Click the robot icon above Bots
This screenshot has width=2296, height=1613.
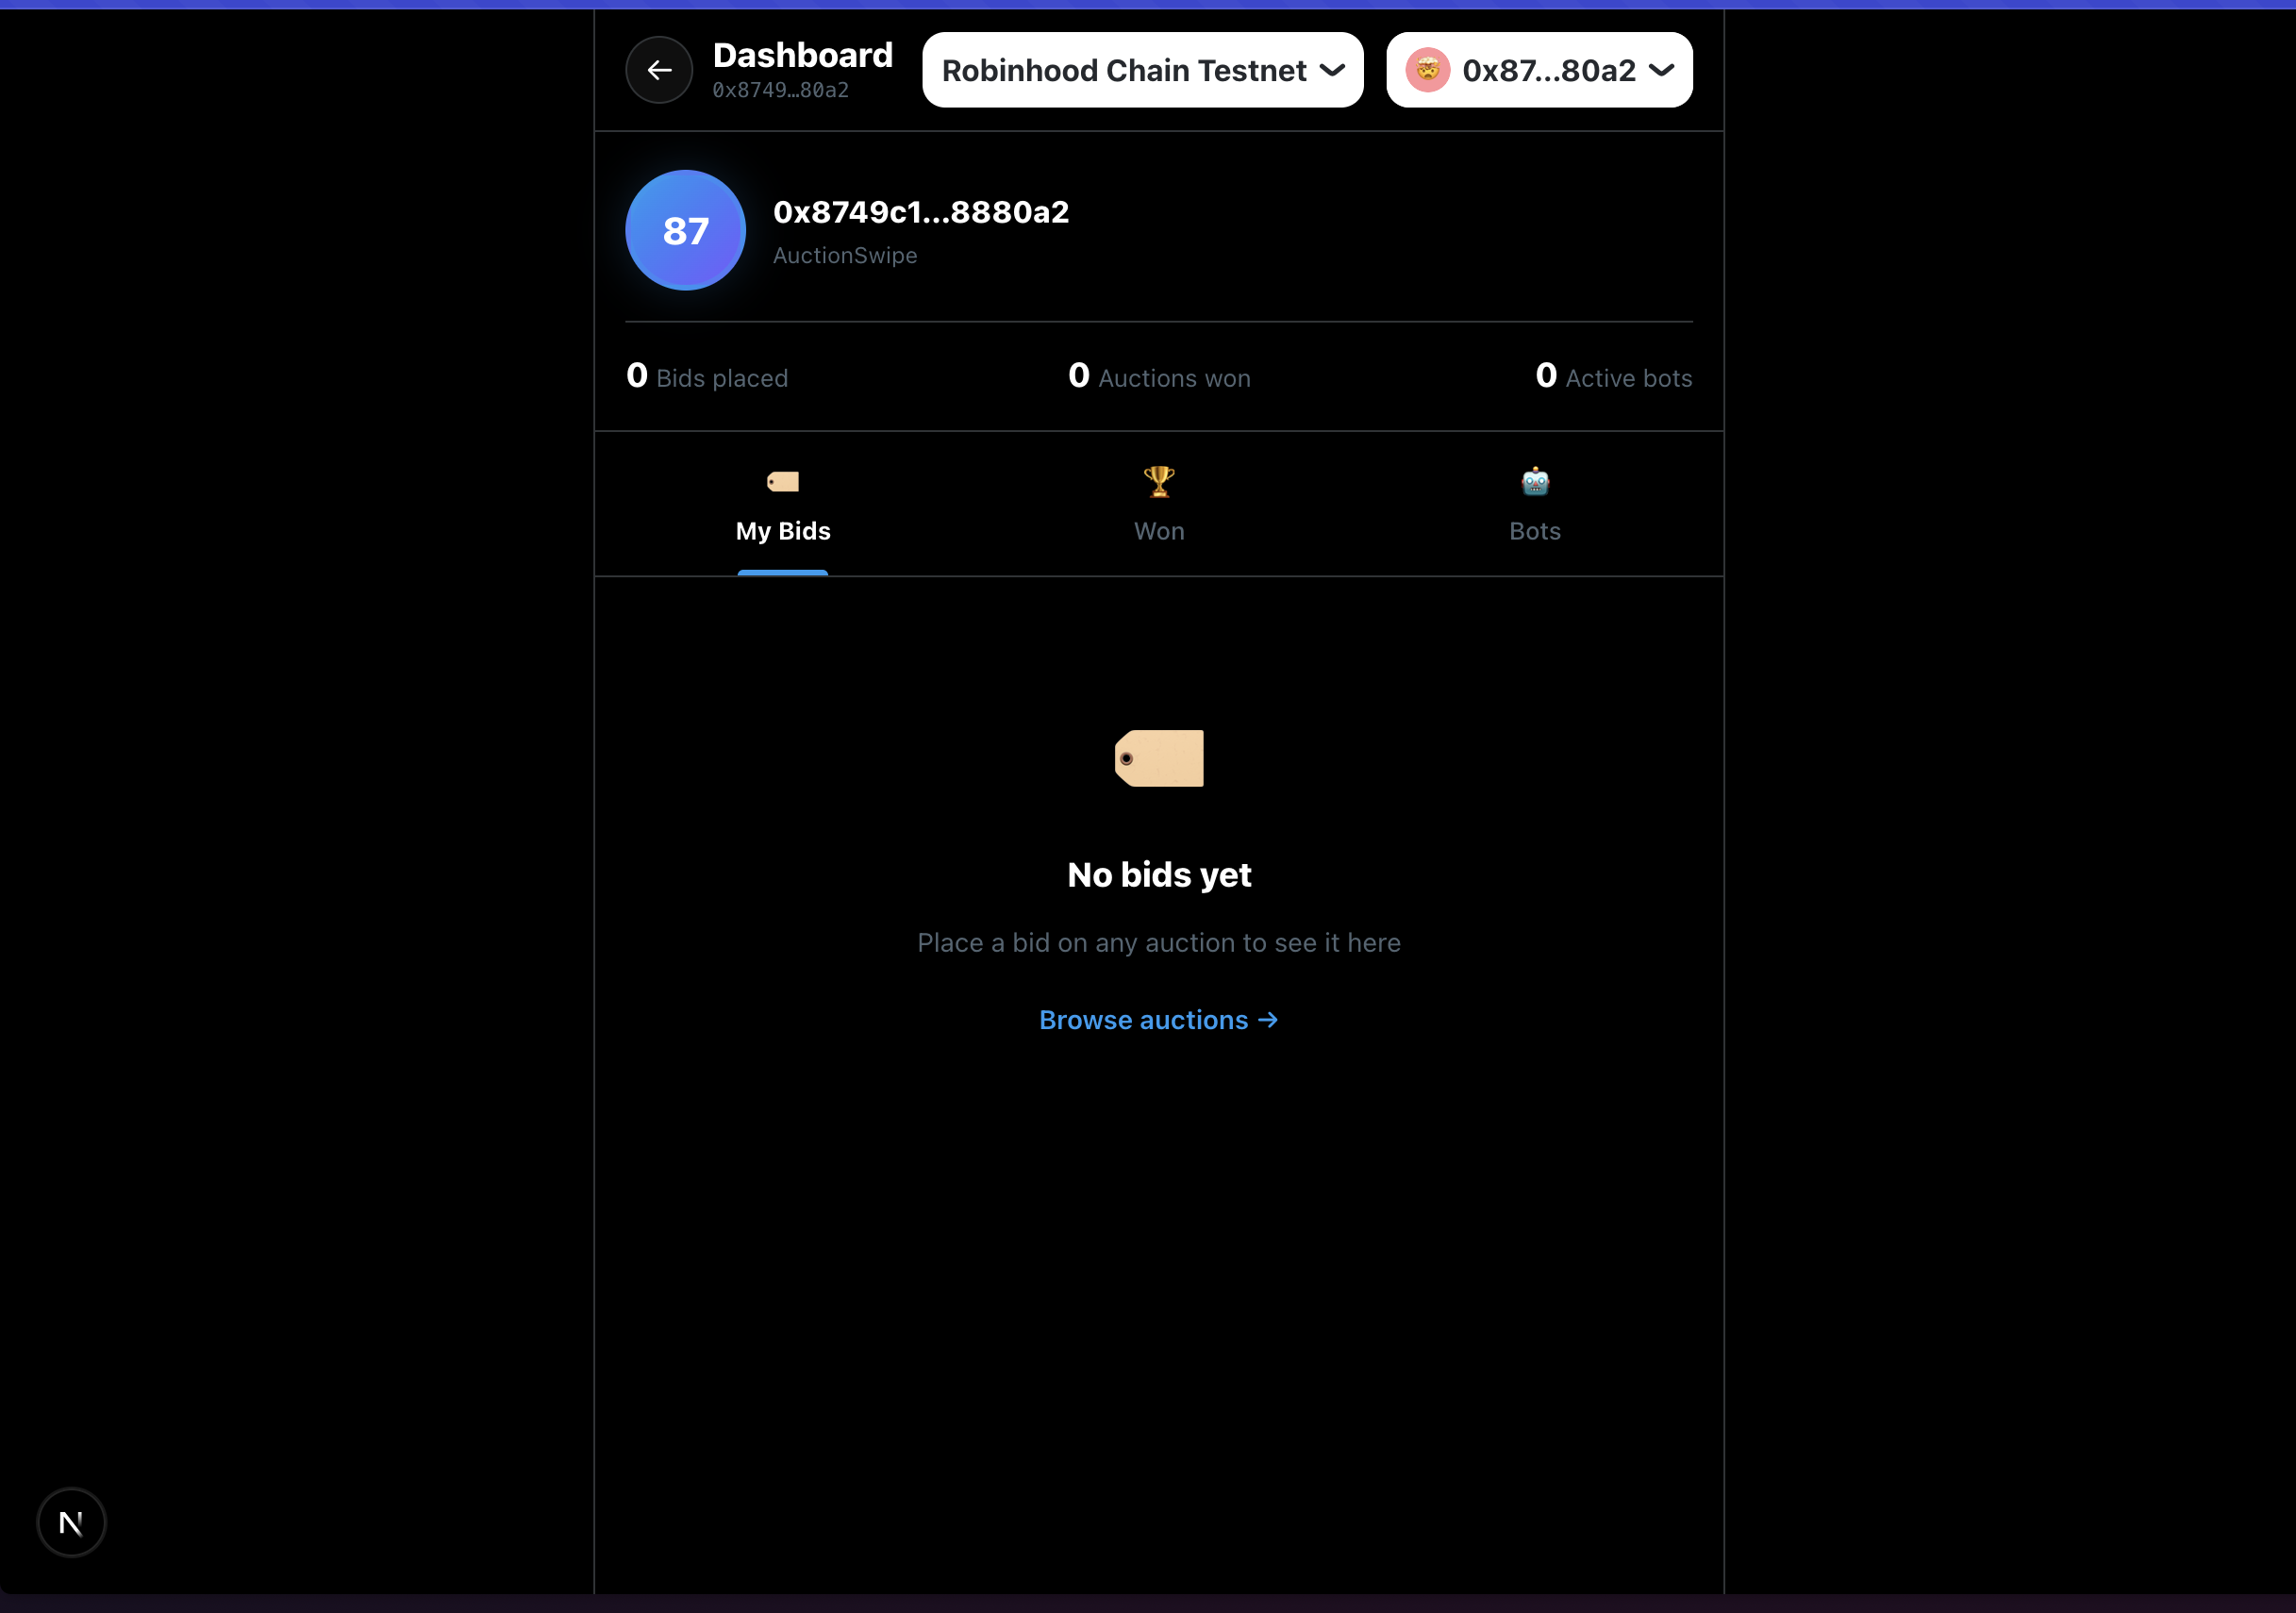pos(1534,482)
